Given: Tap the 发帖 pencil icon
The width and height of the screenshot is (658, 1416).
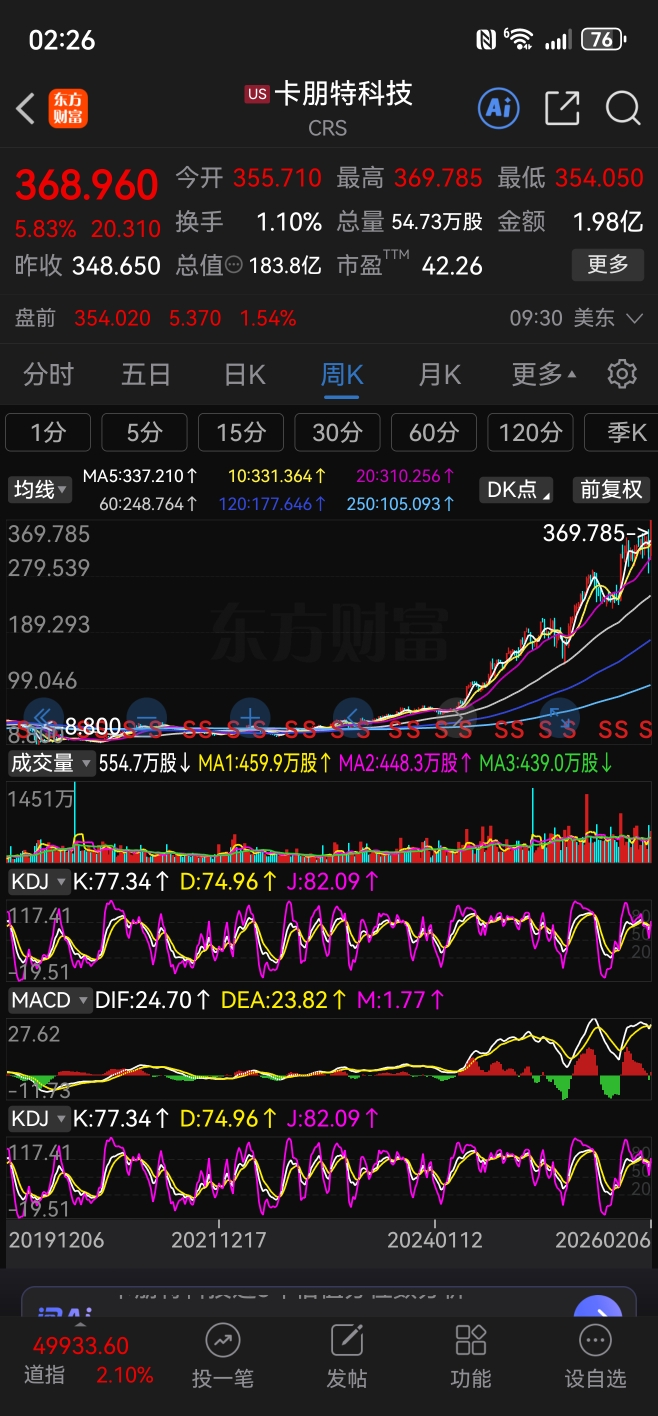Looking at the screenshot, I should pos(347,1340).
